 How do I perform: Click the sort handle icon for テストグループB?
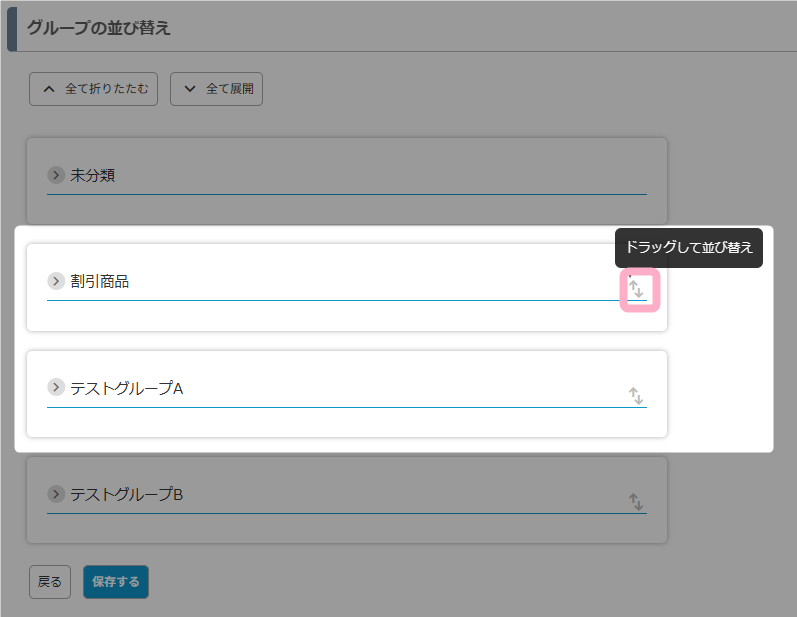(x=636, y=502)
